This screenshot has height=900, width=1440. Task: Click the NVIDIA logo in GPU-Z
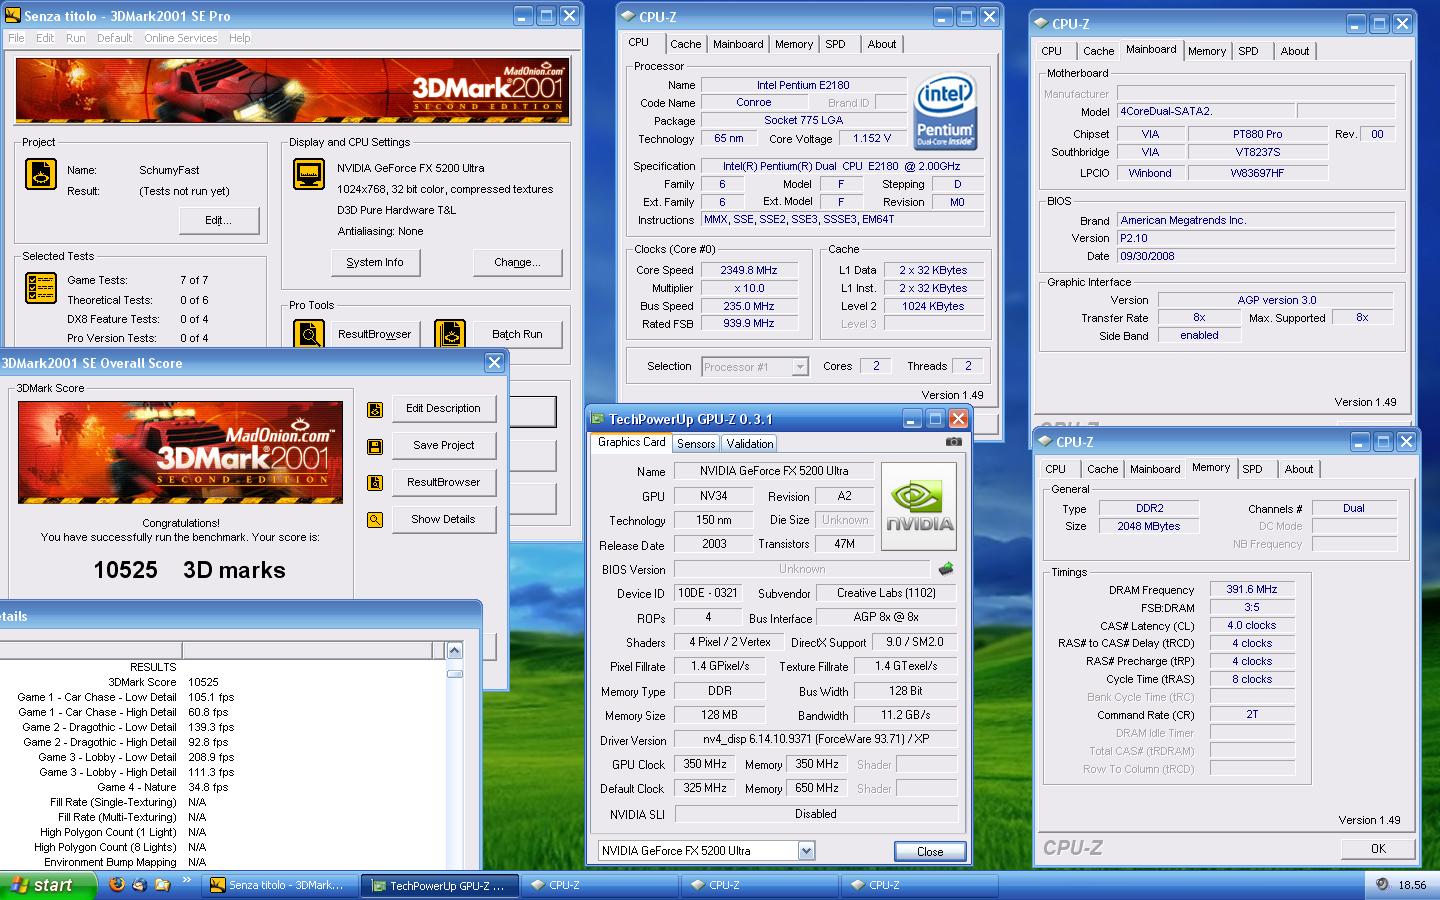point(919,506)
